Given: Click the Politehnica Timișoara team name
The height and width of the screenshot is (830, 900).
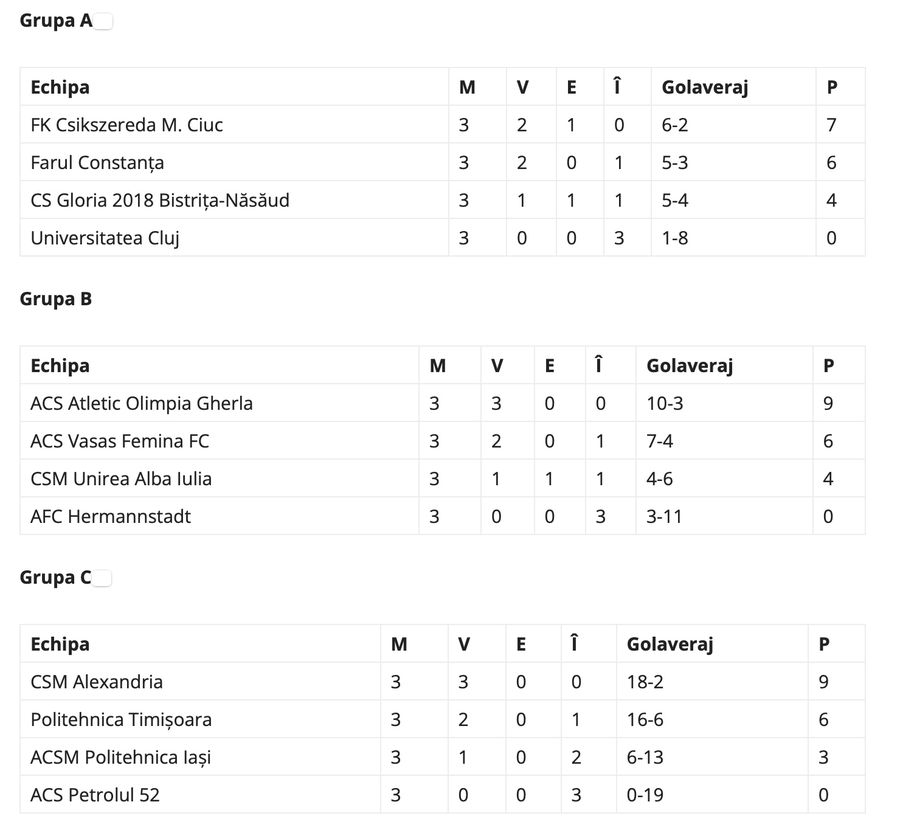Looking at the screenshot, I should [x=121, y=720].
